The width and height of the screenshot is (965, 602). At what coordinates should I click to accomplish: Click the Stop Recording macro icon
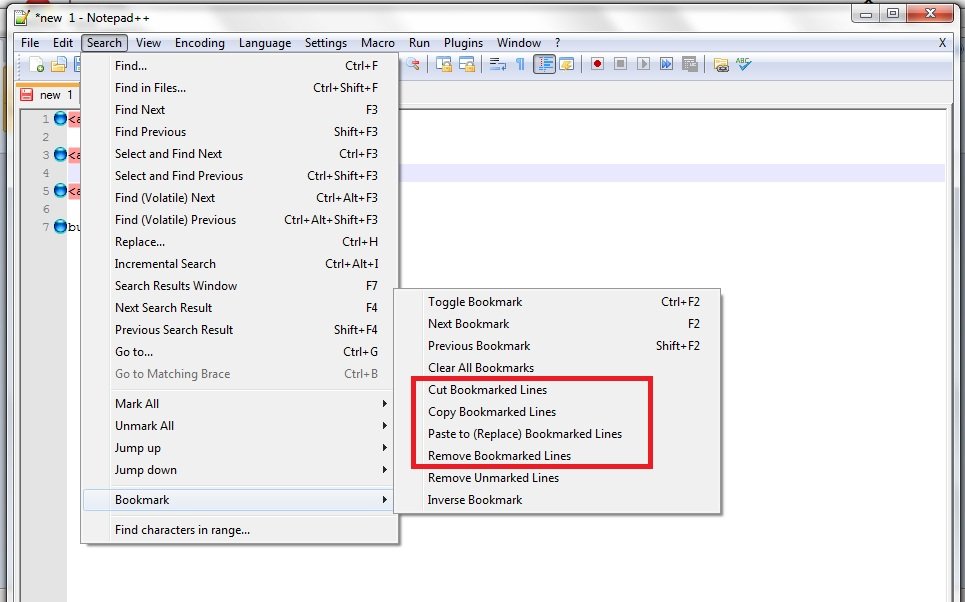coord(620,64)
